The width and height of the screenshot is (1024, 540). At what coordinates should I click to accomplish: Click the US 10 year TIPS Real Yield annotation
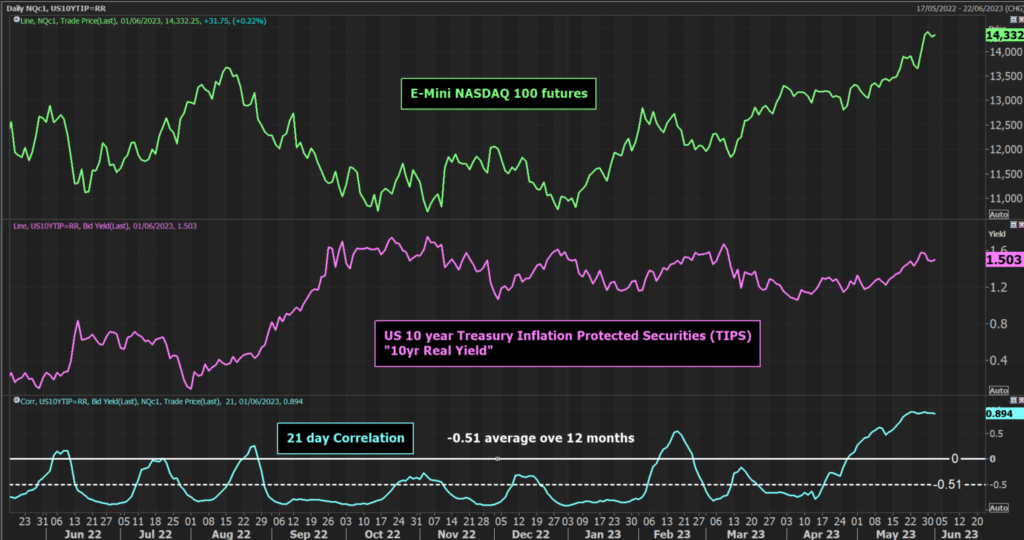pos(567,343)
